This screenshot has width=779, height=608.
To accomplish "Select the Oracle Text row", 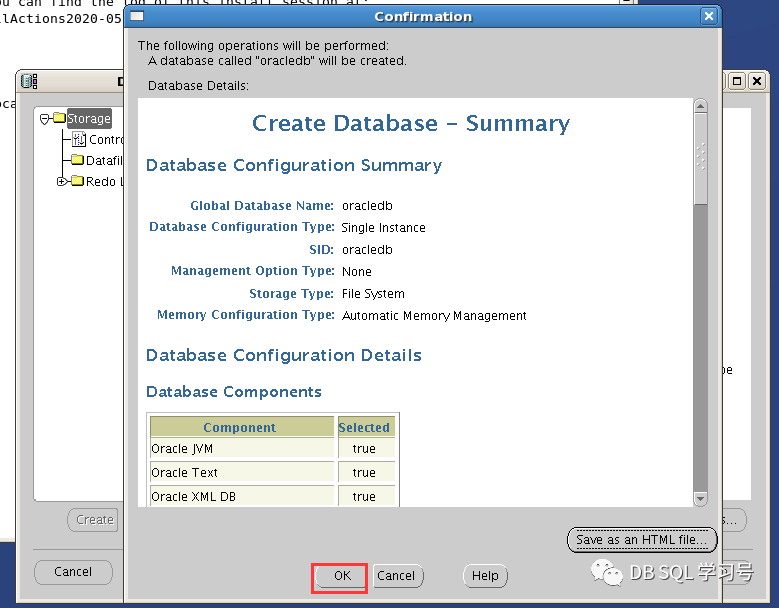I will point(273,472).
